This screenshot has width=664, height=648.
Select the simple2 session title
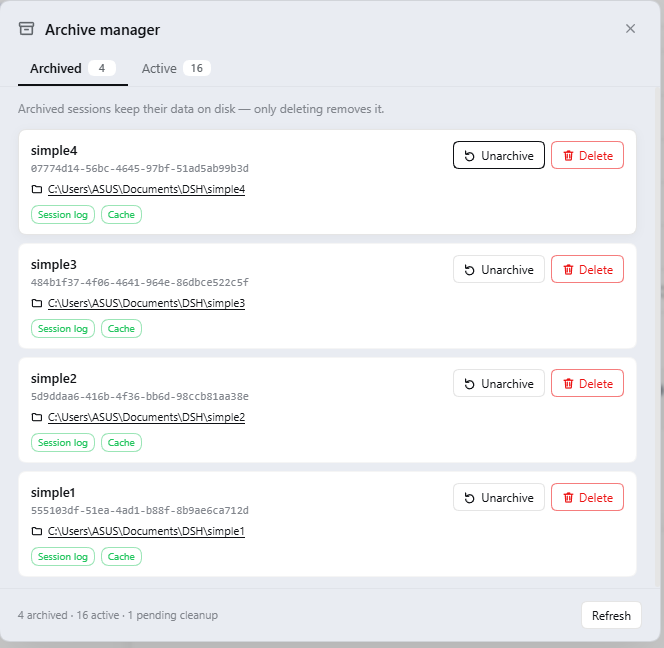(54, 379)
